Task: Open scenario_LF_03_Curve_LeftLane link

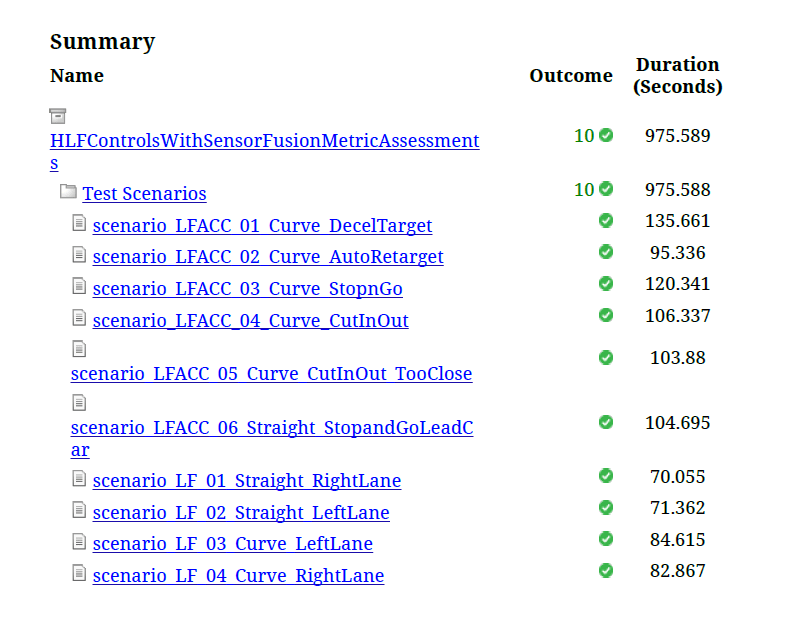Action: [233, 544]
